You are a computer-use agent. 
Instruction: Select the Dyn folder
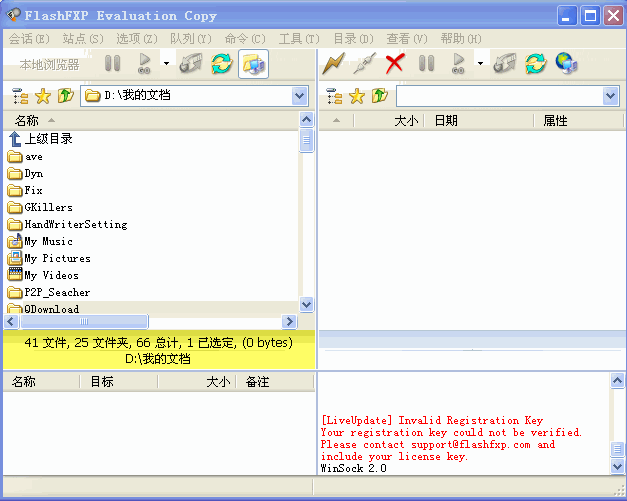(25, 174)
